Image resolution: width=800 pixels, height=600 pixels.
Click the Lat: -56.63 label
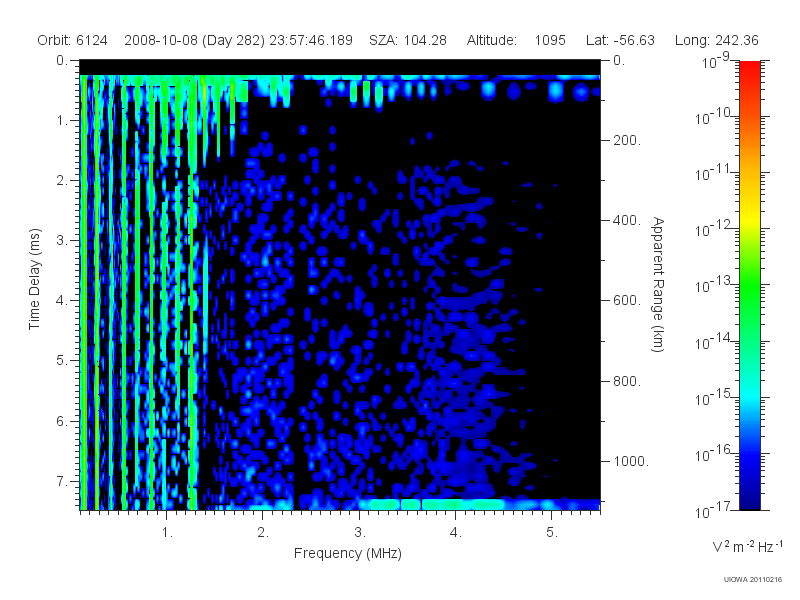coord(620,40)
